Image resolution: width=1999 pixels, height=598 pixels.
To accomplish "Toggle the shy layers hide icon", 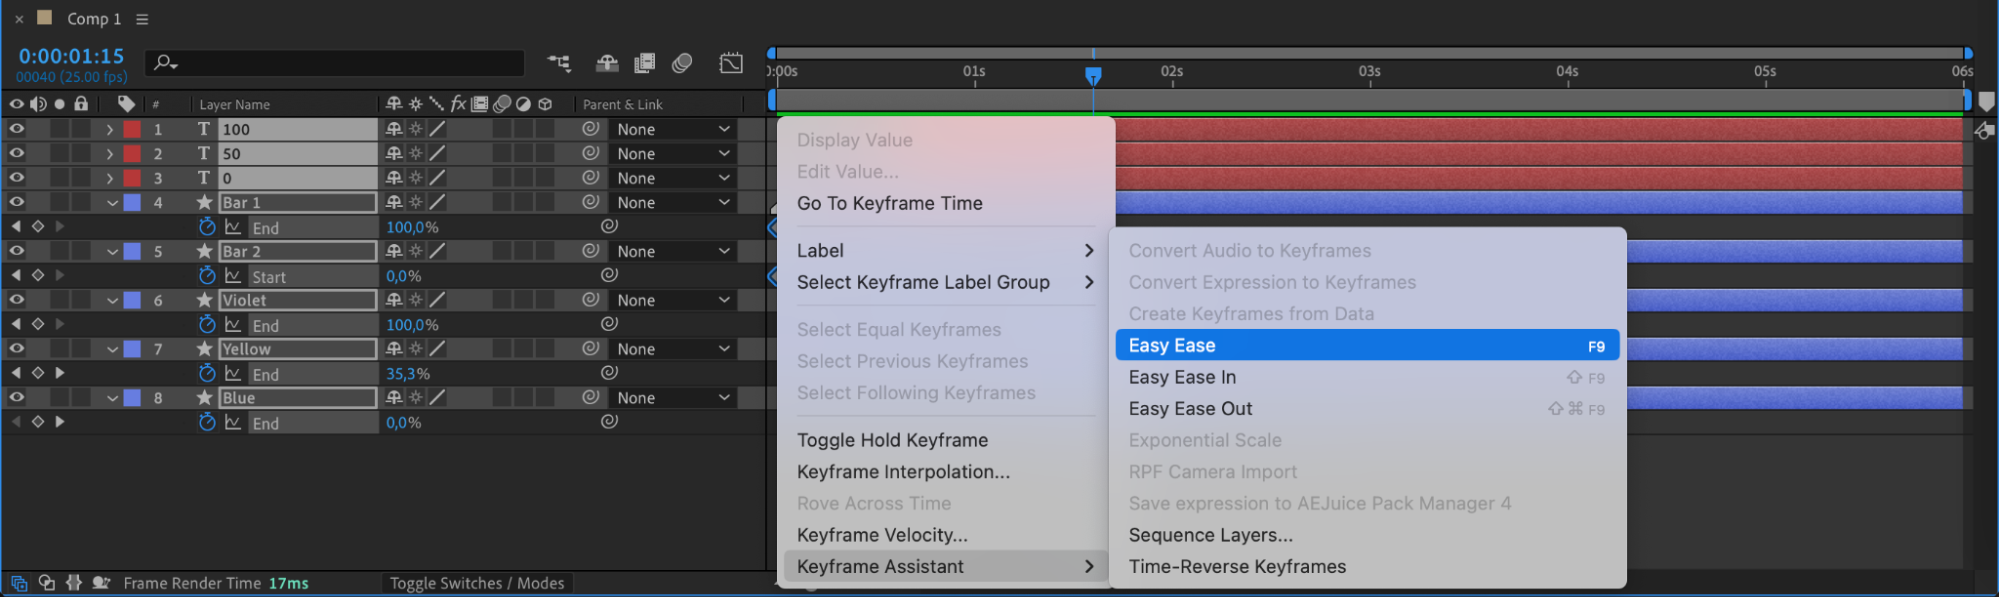I will tap(607, 63).
